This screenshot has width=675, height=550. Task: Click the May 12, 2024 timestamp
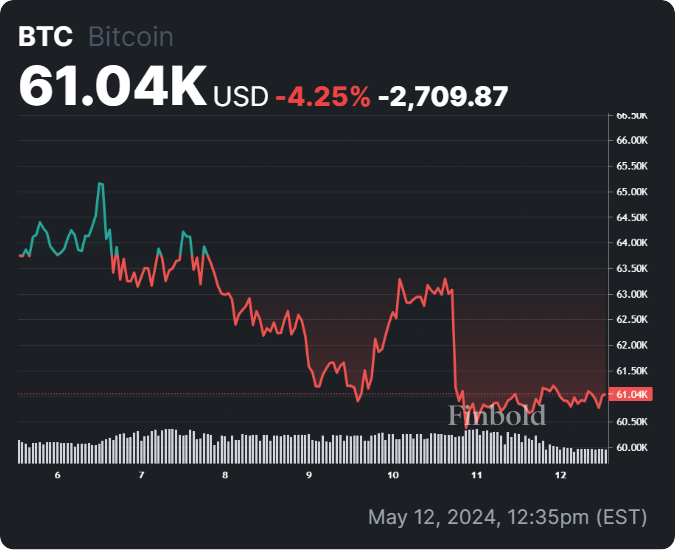click(x=507, y=517)
